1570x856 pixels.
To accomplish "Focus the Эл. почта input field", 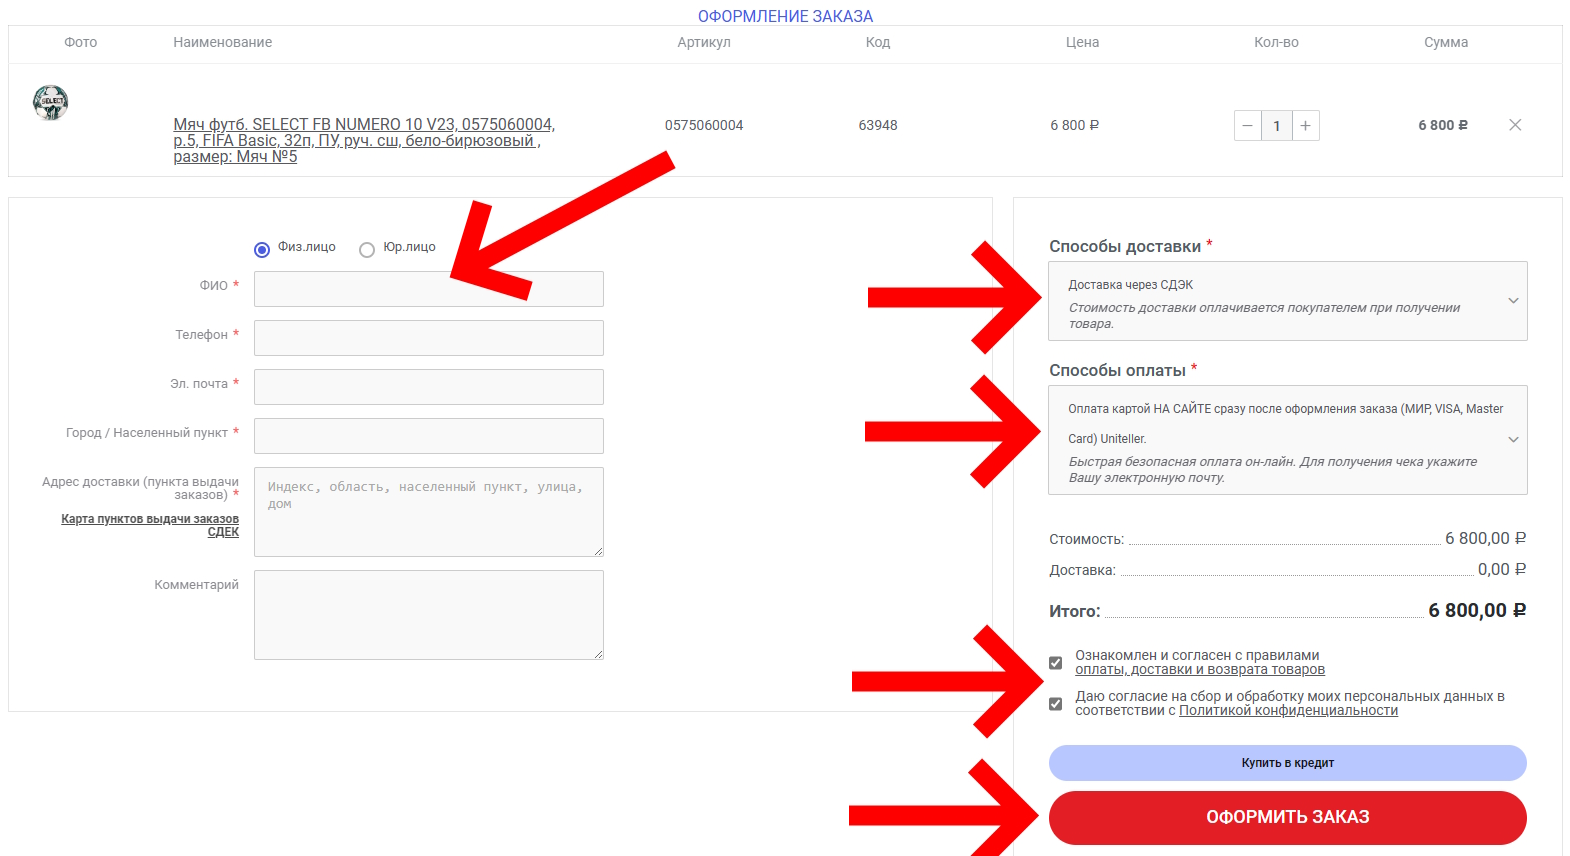I will [428, 387].
